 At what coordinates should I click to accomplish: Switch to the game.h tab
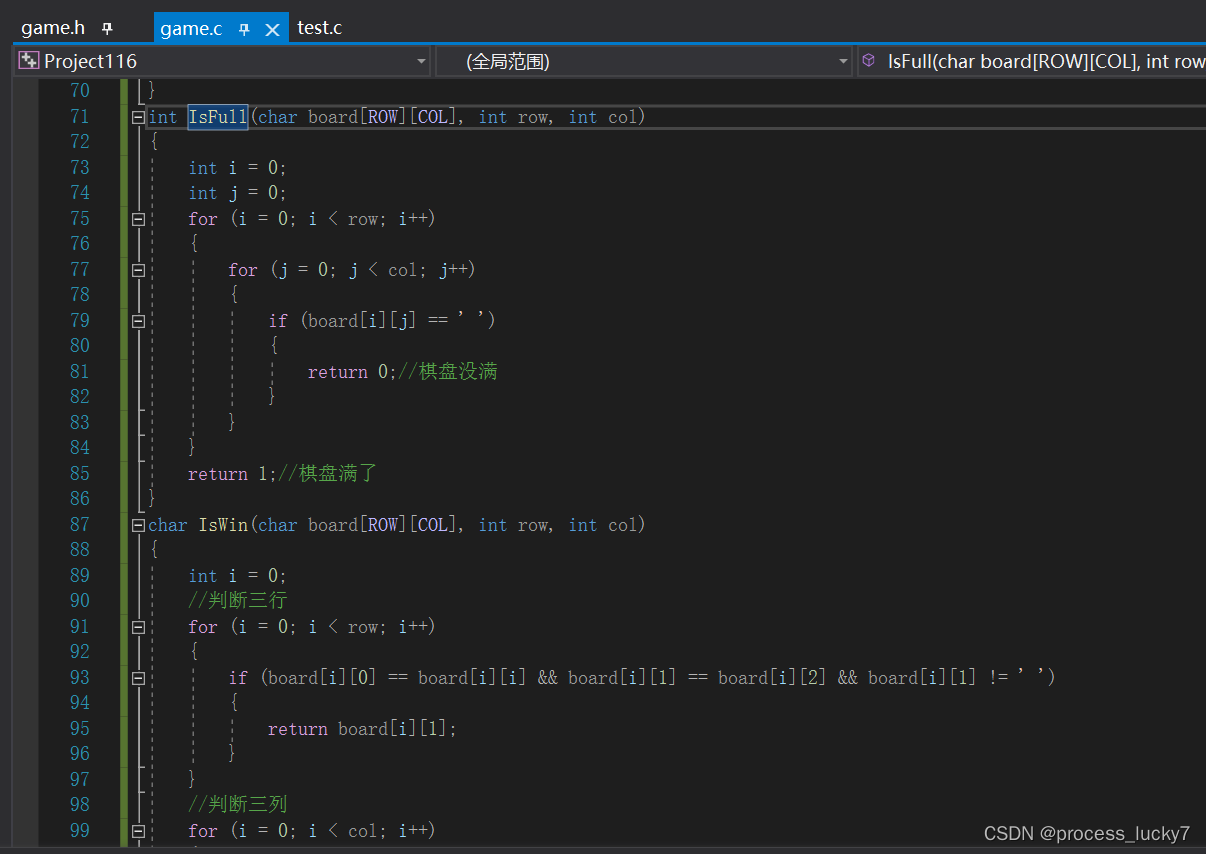click(52, 28)
